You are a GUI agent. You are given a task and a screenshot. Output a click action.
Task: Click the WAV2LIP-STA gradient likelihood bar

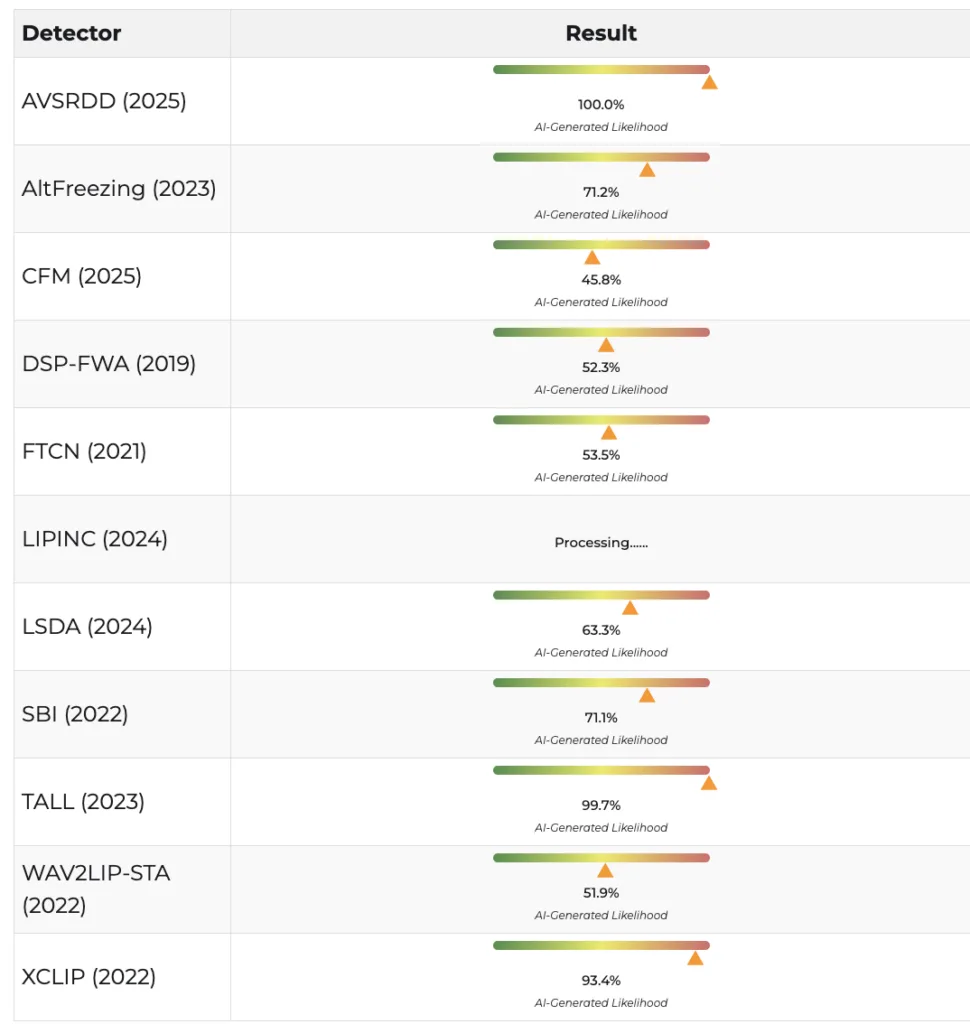601,858
